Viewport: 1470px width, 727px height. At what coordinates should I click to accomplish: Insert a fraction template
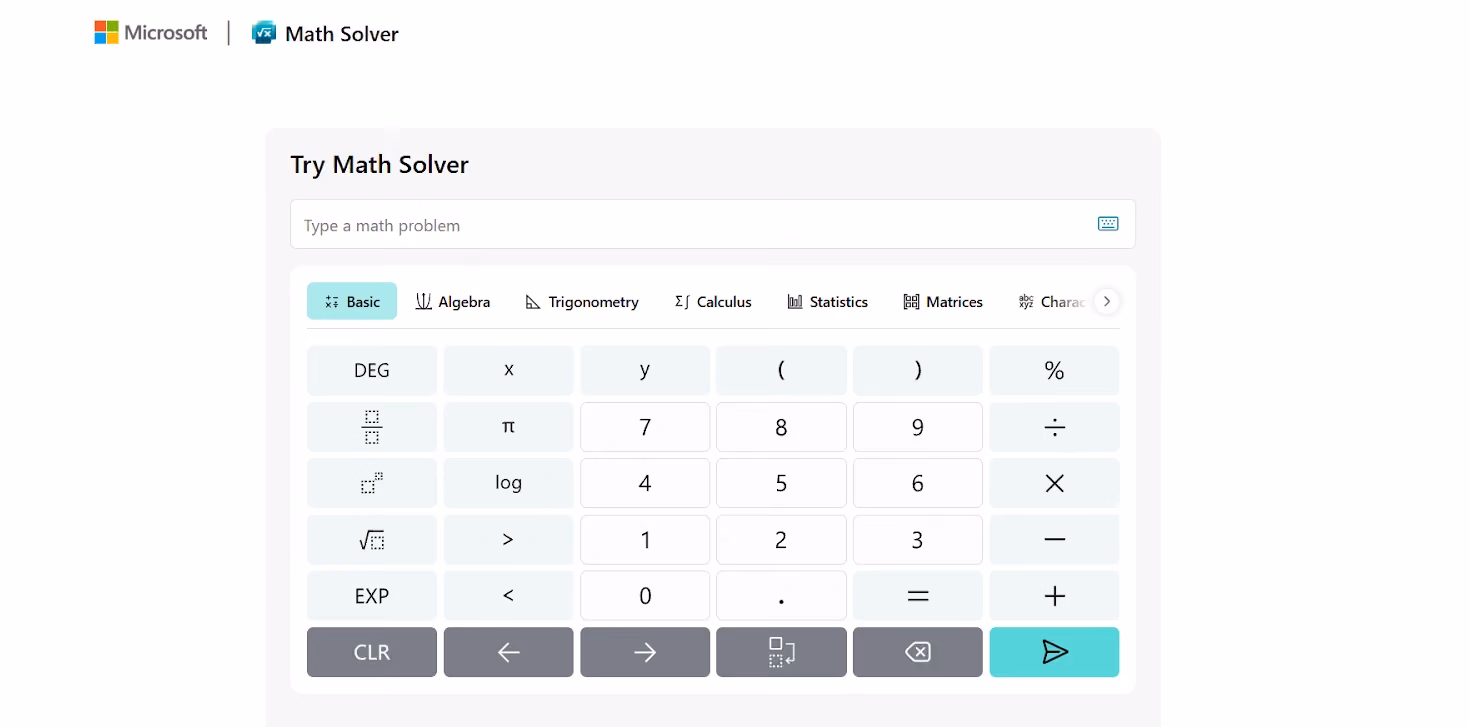click(x=372, y=427)
